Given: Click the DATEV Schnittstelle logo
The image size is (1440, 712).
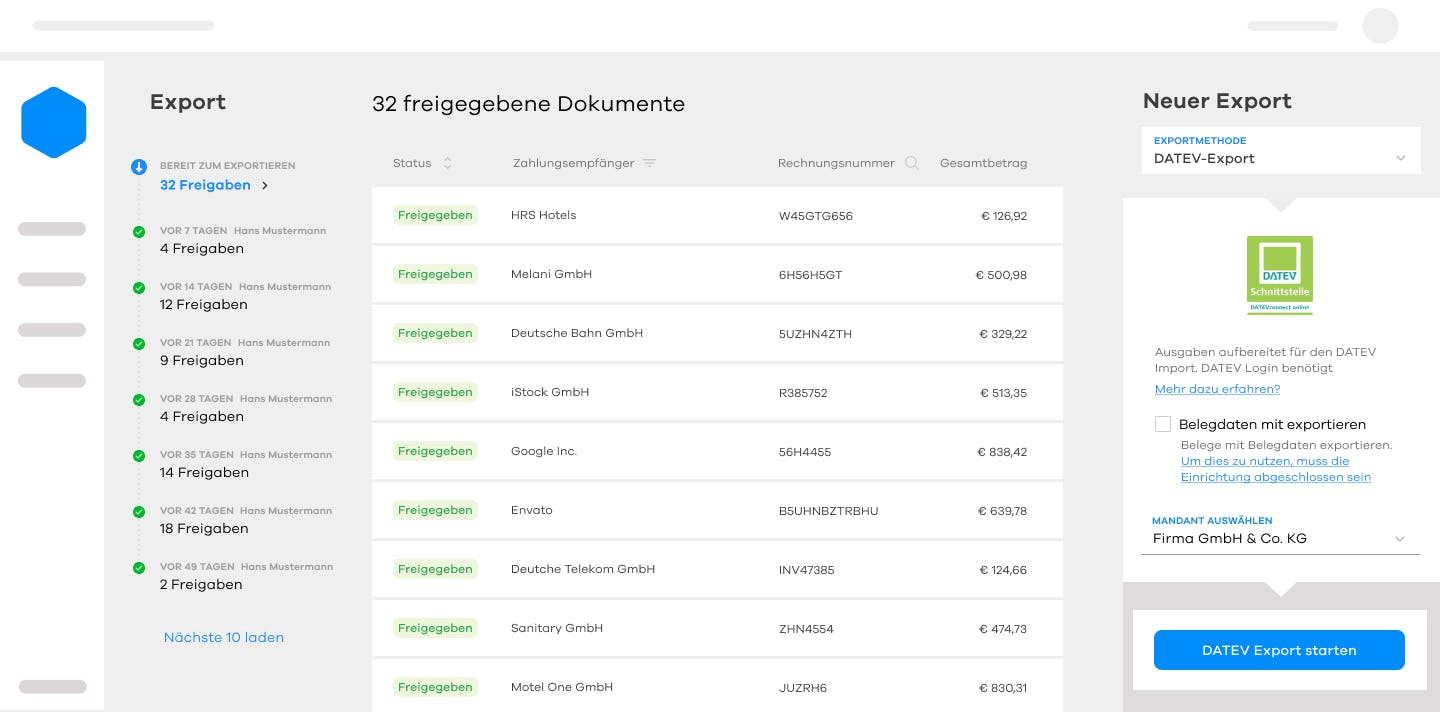Looking at the screenshot, I should pyautogui.click(x=1280, y=275).
